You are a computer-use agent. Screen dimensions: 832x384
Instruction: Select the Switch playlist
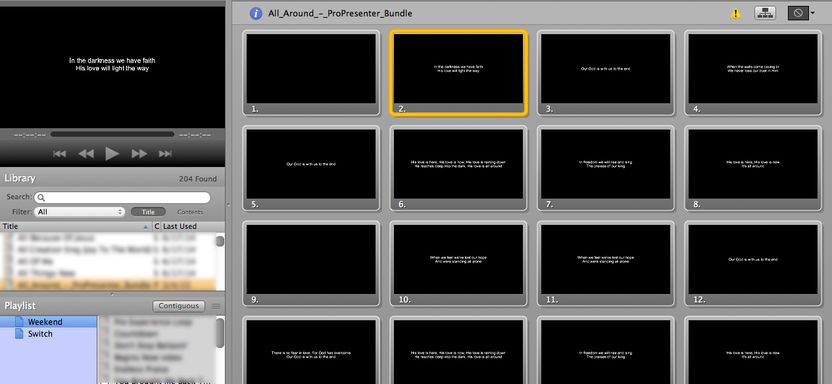48,334
